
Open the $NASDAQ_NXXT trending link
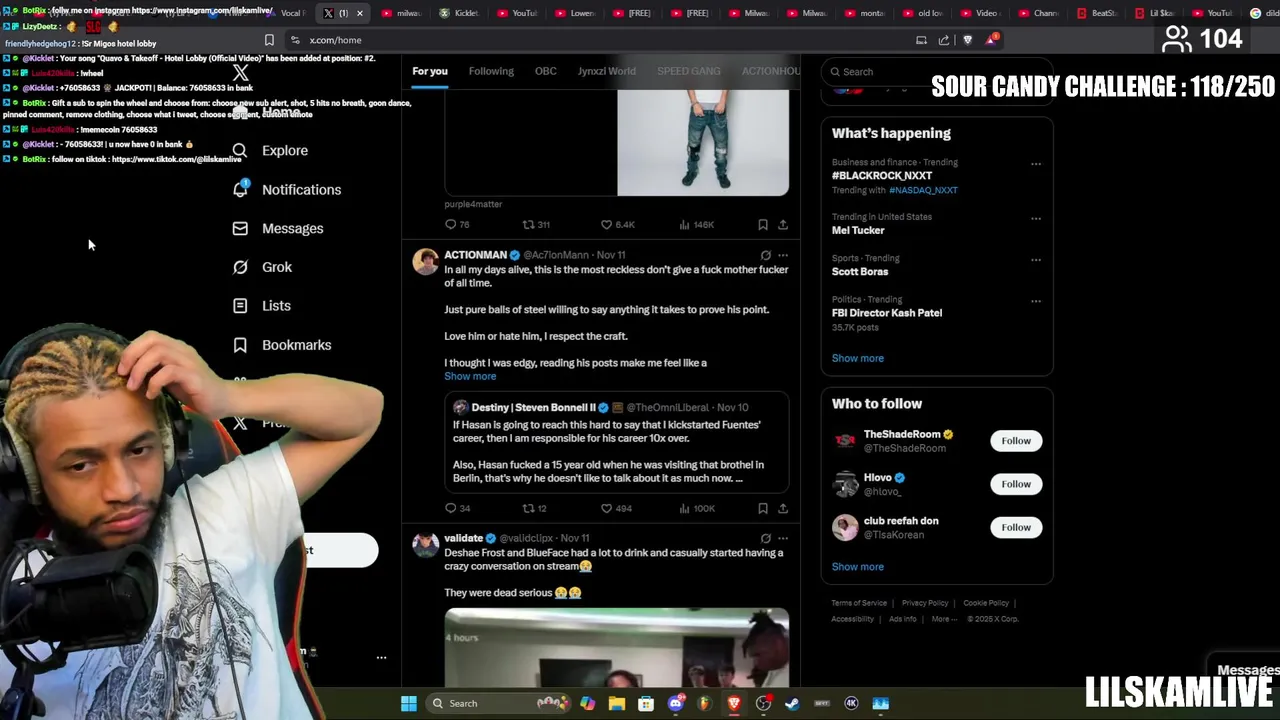pos(923,190)
